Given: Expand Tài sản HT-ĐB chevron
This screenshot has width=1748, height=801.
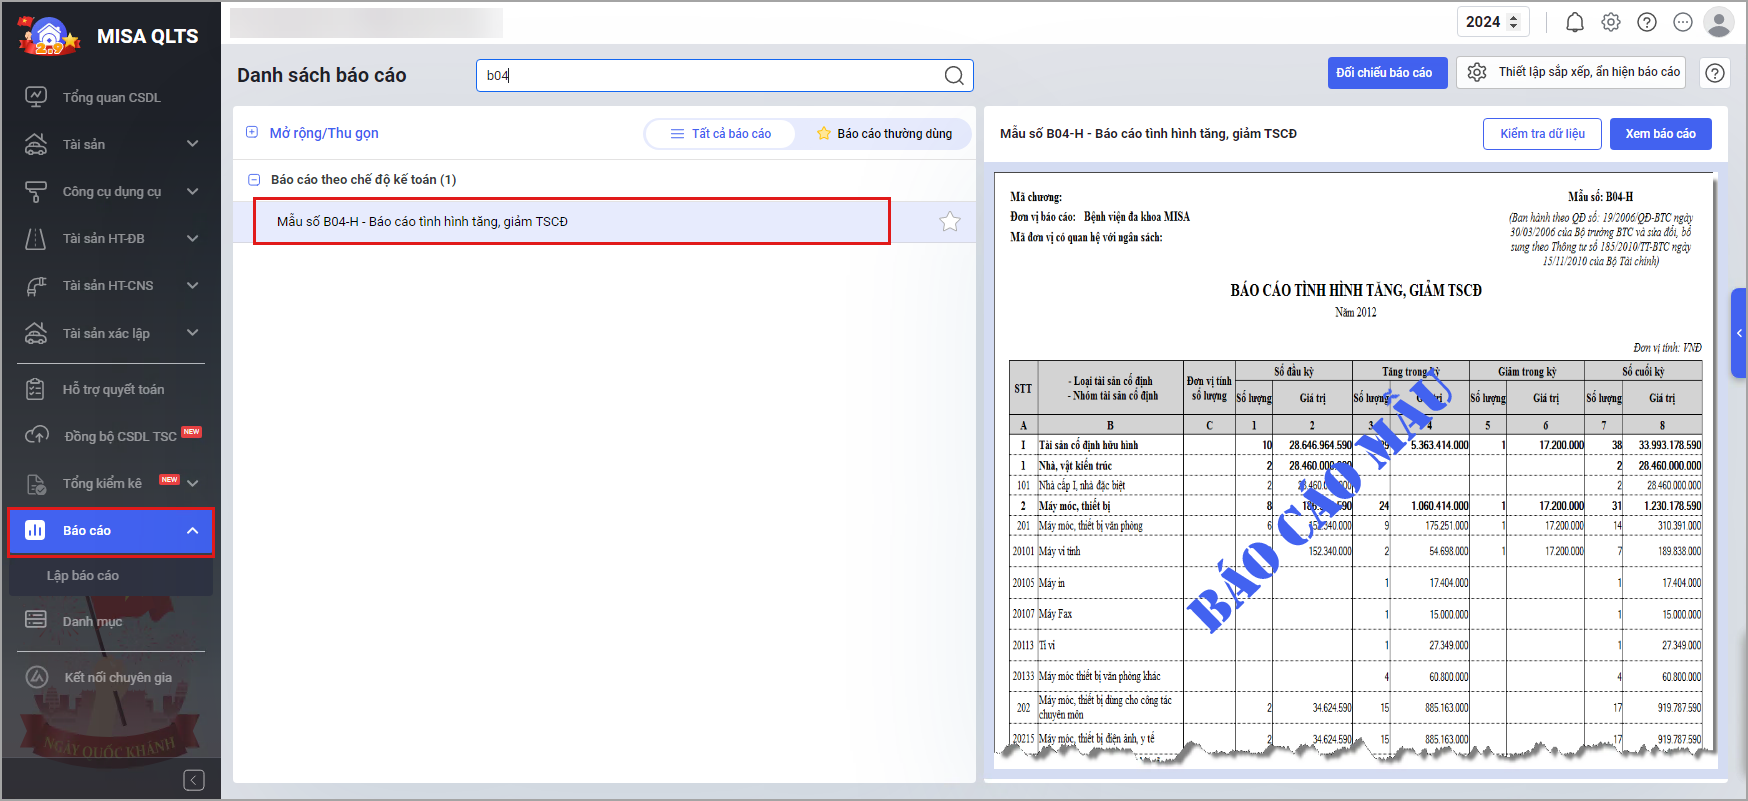Looking at the screenshot, I should (193, 238).
